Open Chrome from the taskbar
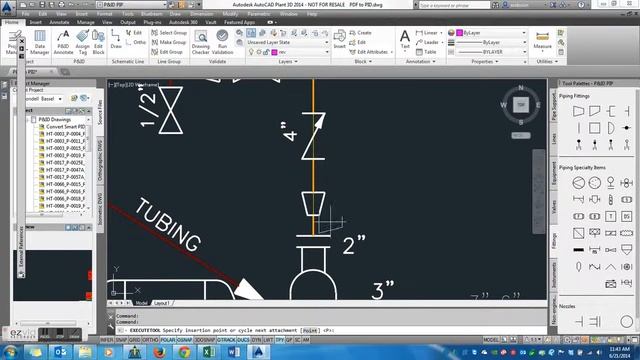This screenshot has height=360, width=640. tap(184, 352)
